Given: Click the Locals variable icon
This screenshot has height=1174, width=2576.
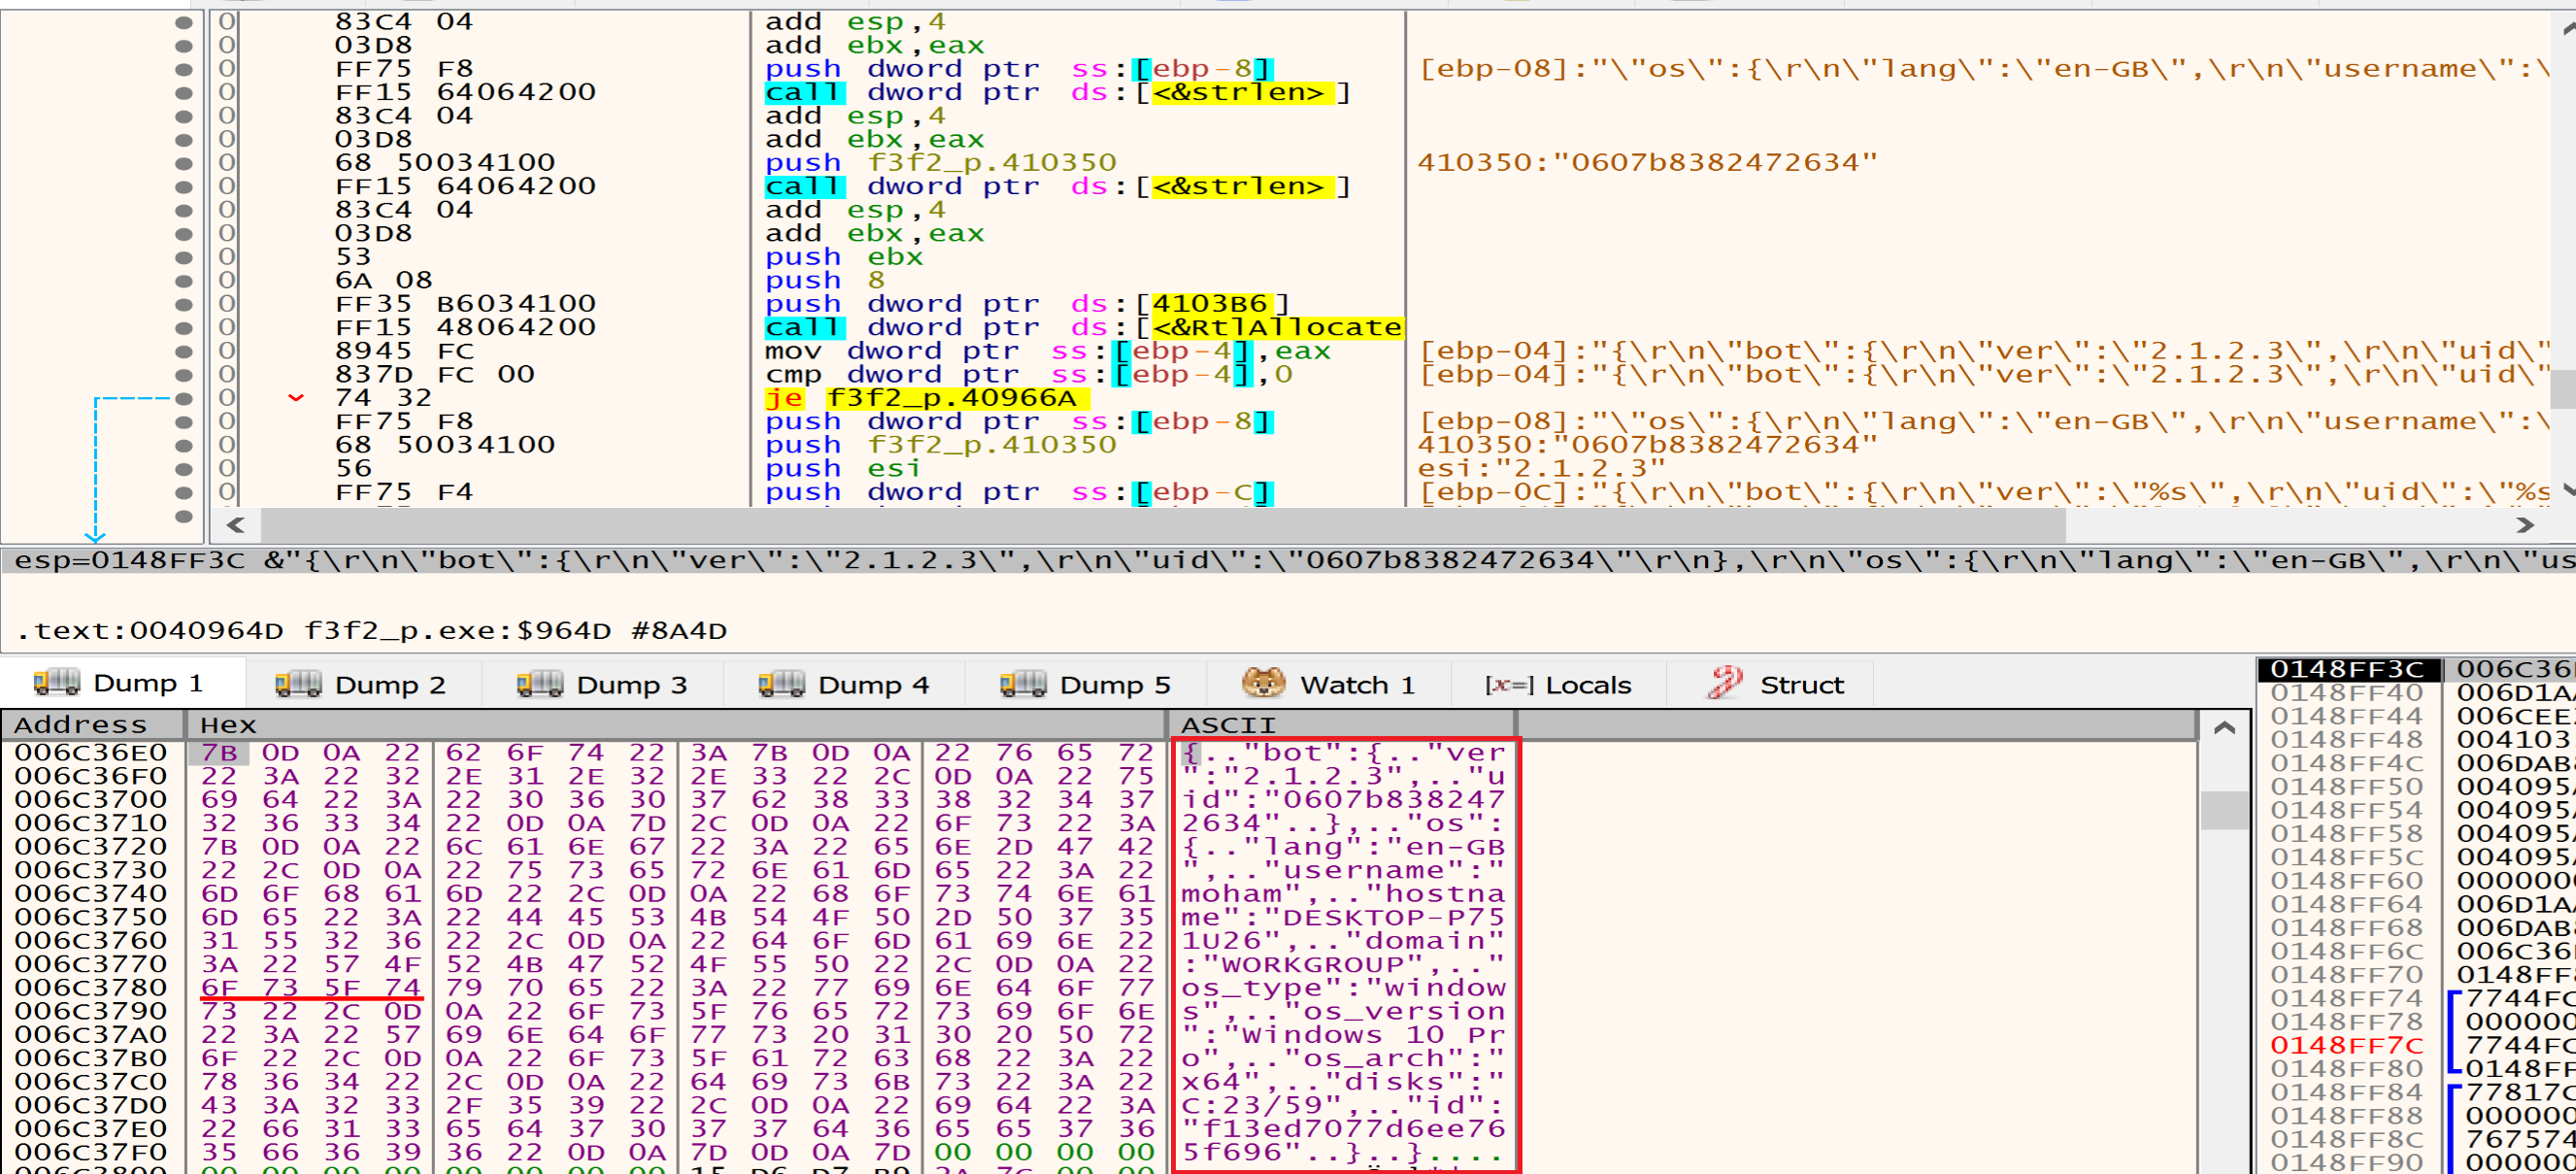Looking at the screenshot, I should pos(1508,685).
